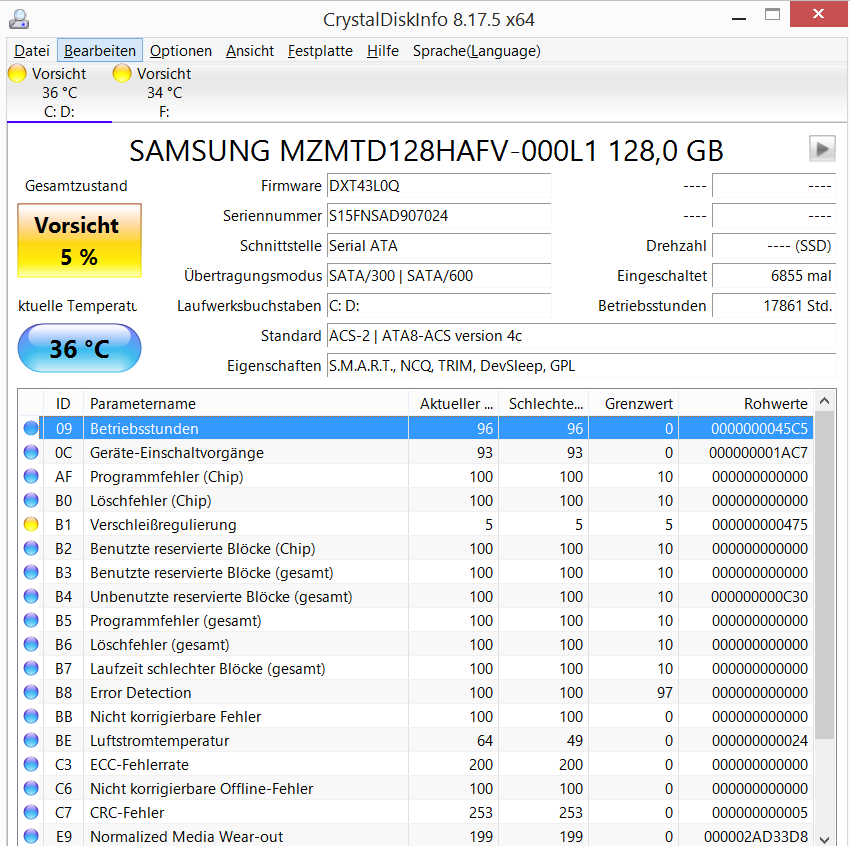This screenshot has width=850, height=846.
Task: Click the Aktueller column header
Action: coord(453,403)
